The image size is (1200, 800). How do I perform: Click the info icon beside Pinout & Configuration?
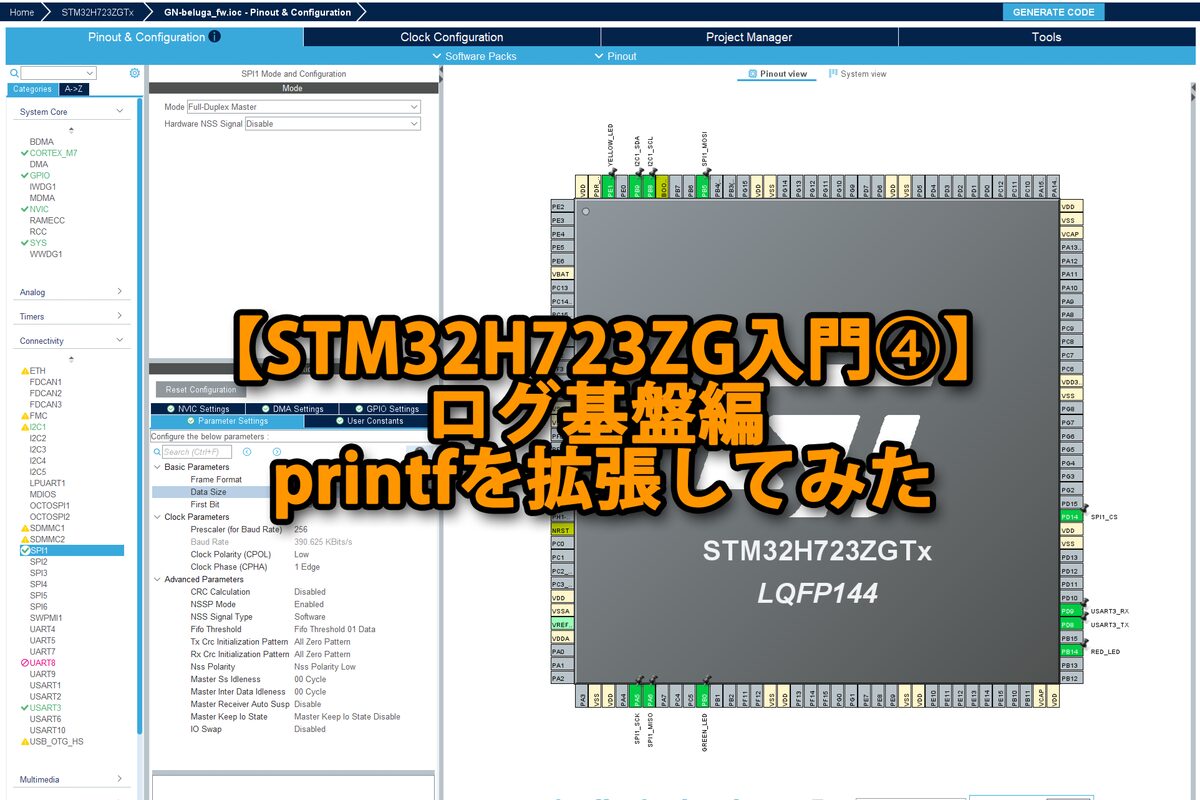coord(215,37)
